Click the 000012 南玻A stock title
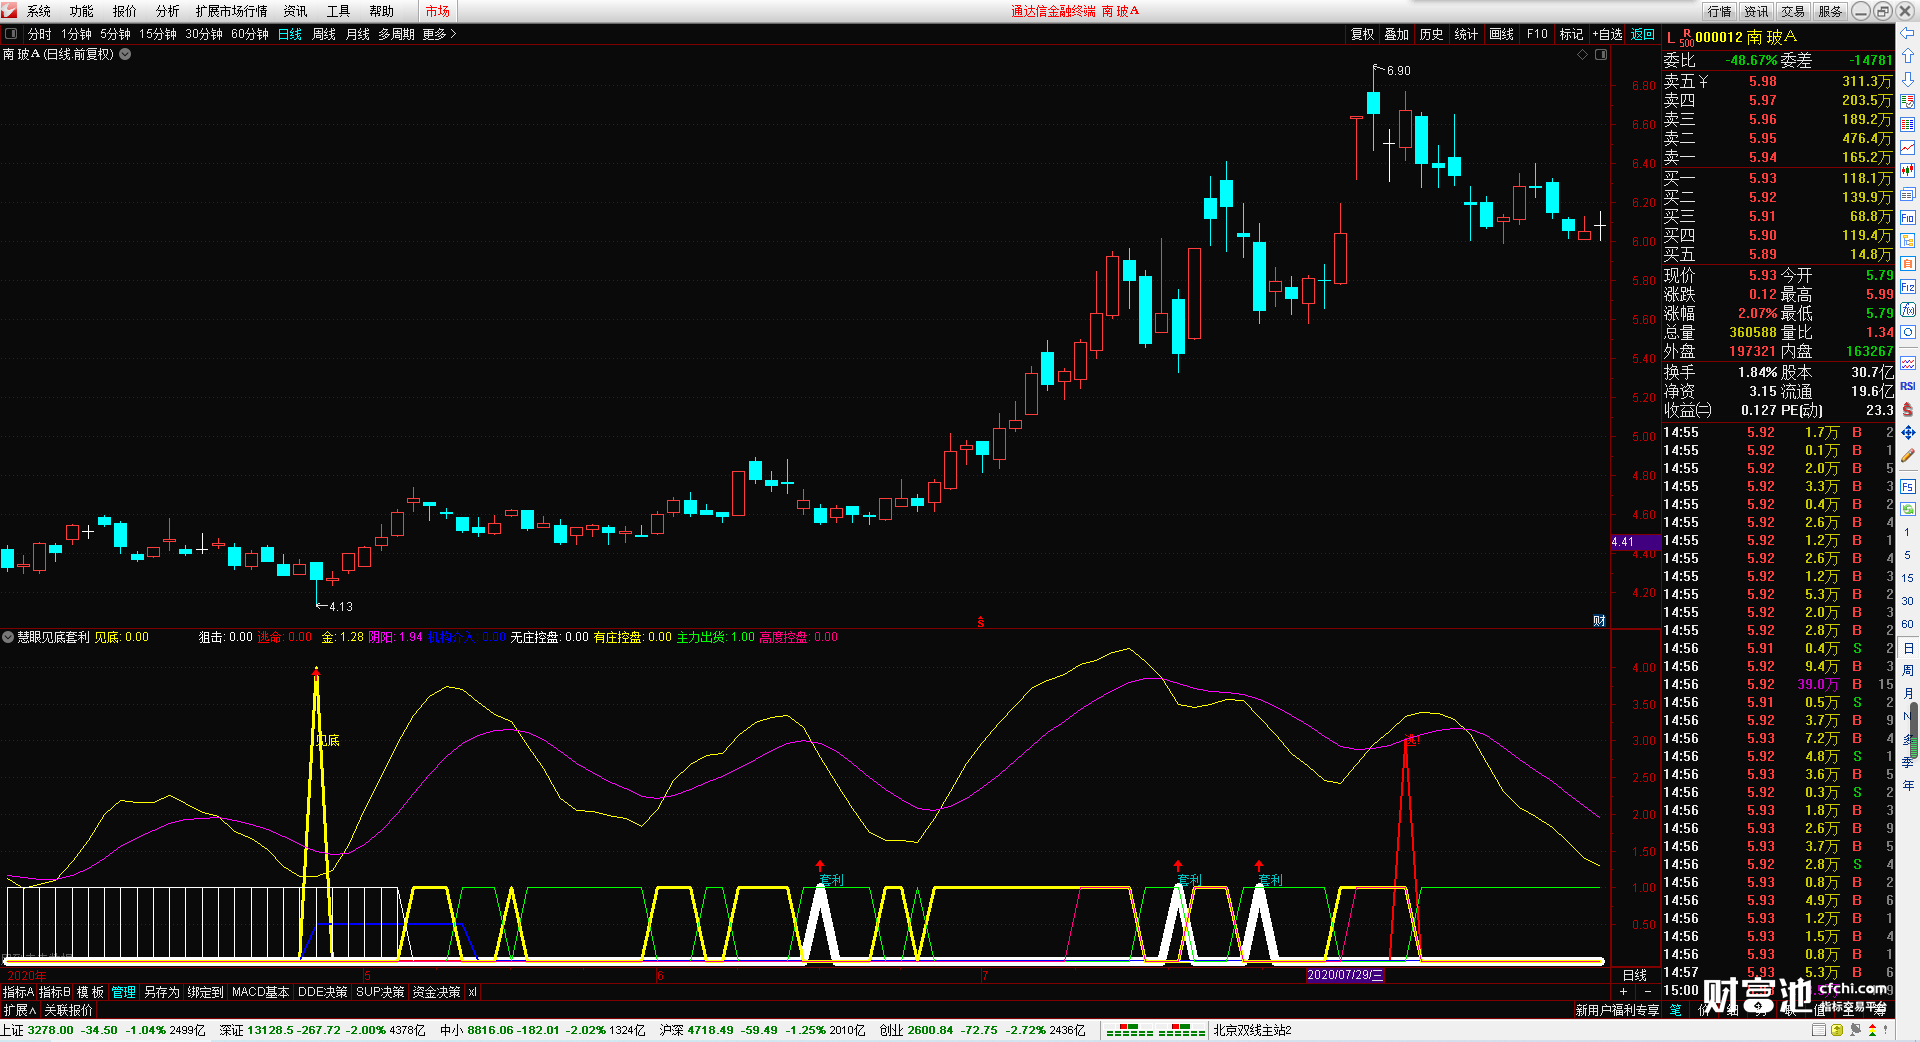This screenshot has height=1042, width=1920. coord(1745,37)
